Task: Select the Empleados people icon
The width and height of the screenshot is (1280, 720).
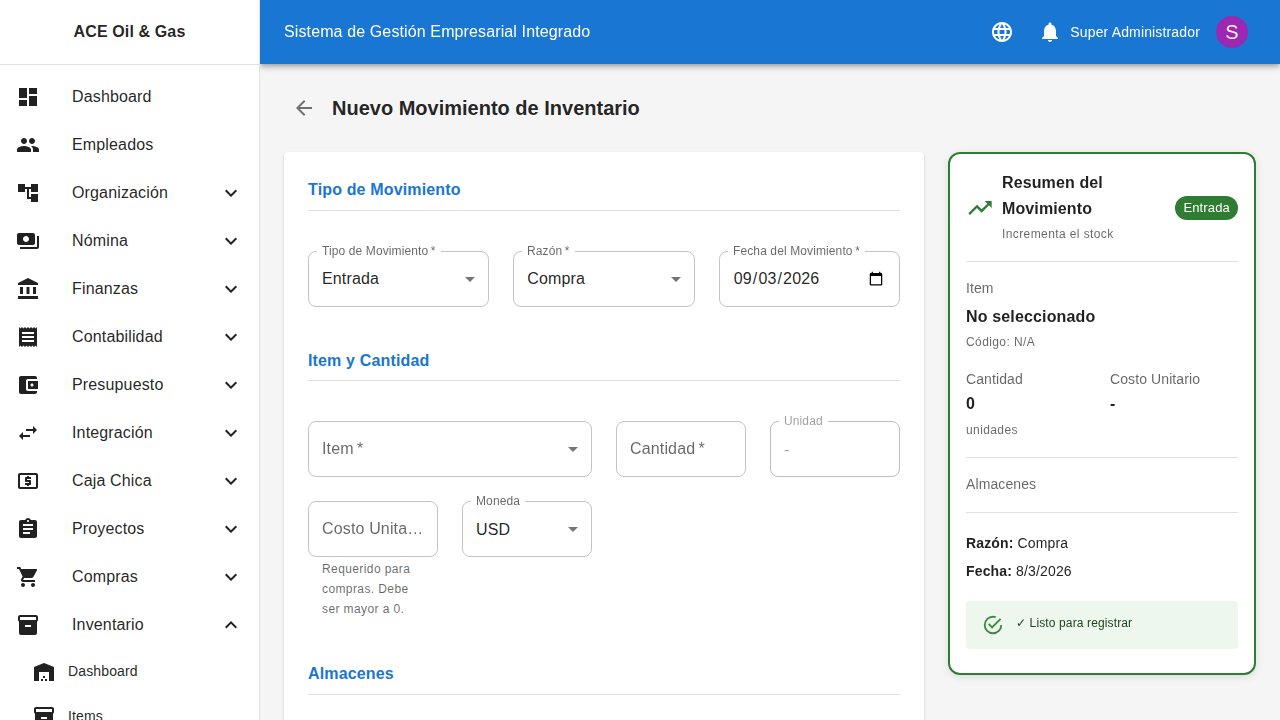Action: pyautogui.click(x=28, y=144)
